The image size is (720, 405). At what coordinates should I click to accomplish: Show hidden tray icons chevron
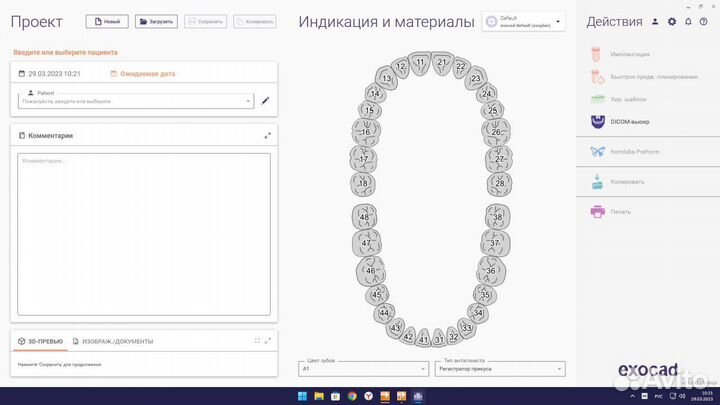point(632,396)
